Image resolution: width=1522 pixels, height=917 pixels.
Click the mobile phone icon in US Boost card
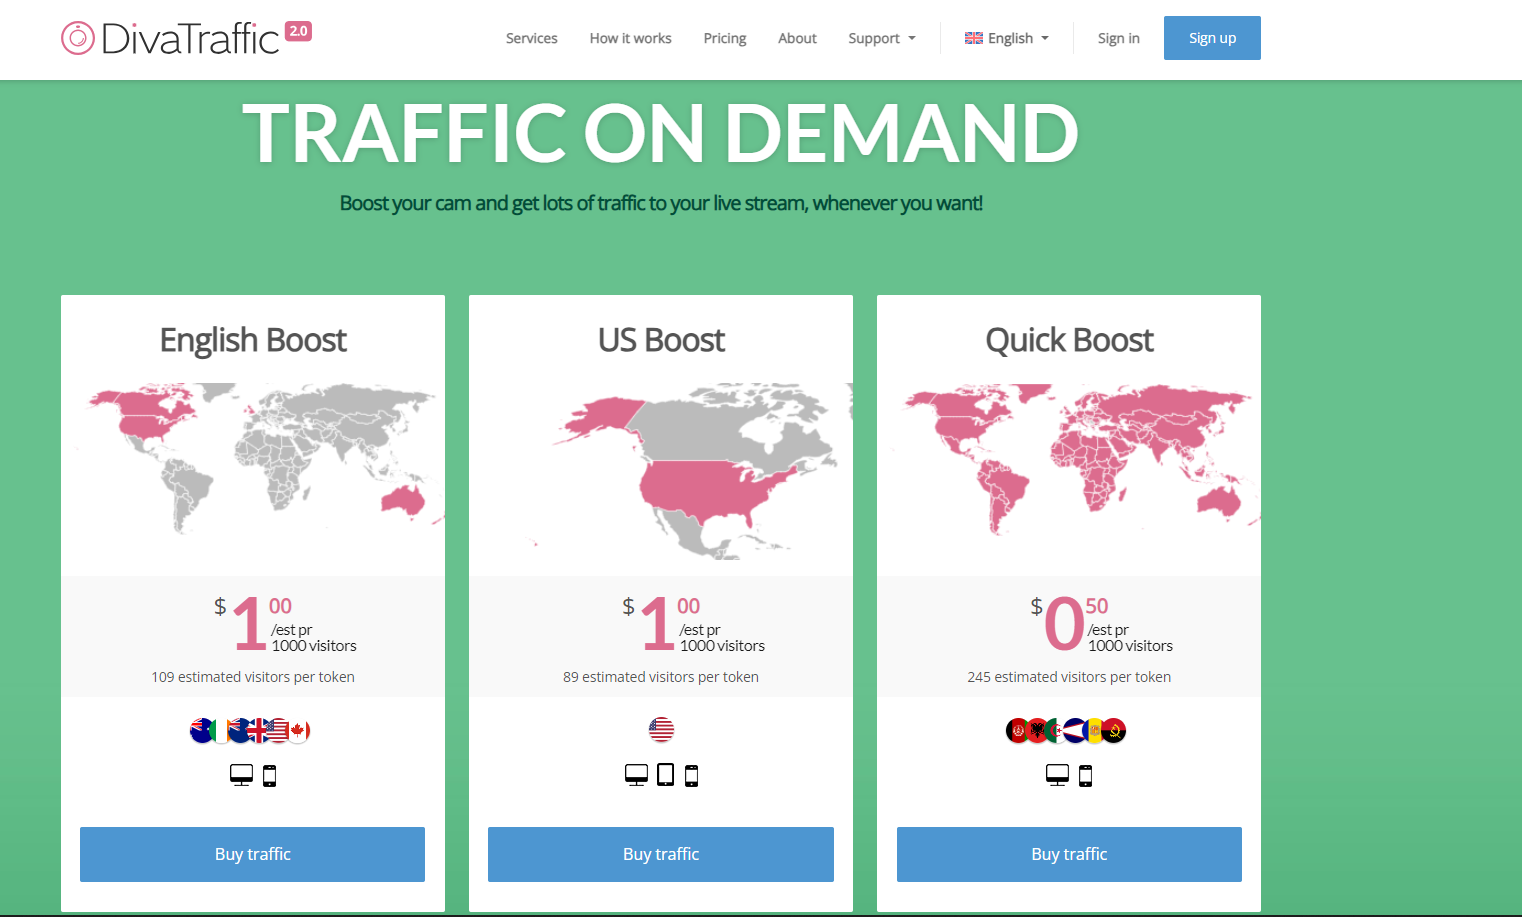691,775
